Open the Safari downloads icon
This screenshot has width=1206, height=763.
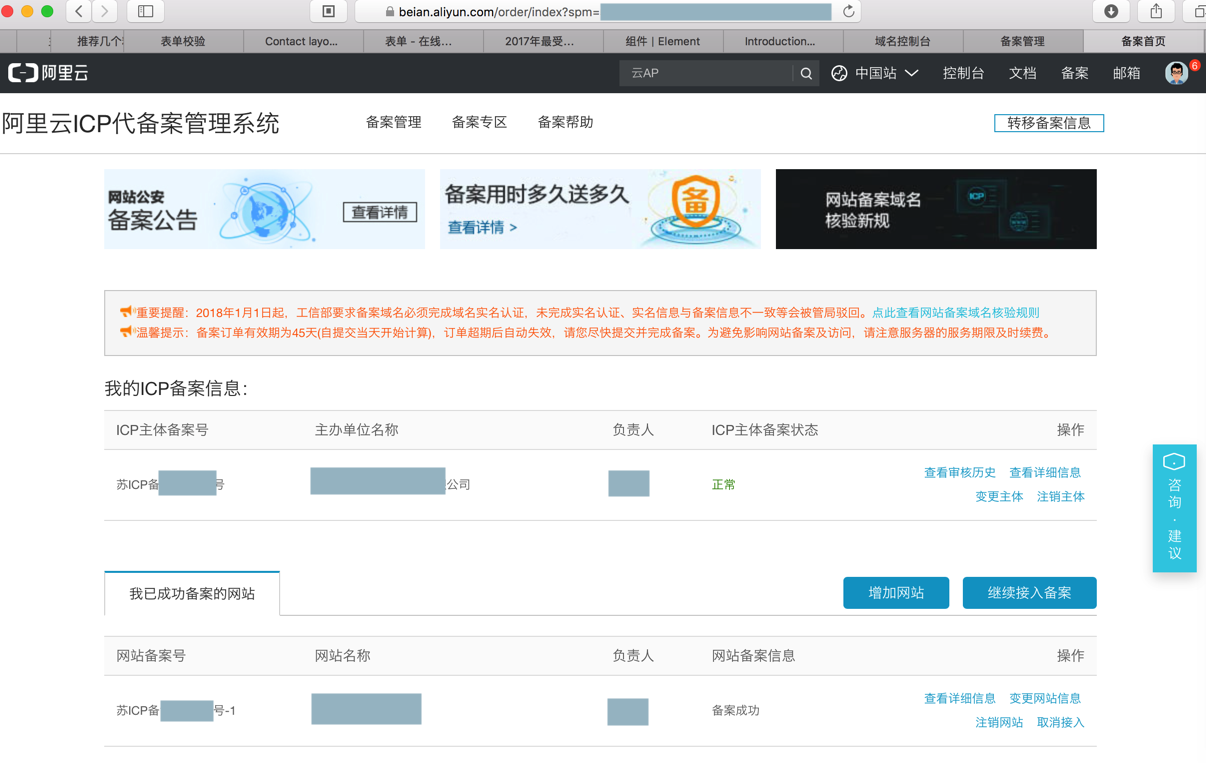(1111, 11)
